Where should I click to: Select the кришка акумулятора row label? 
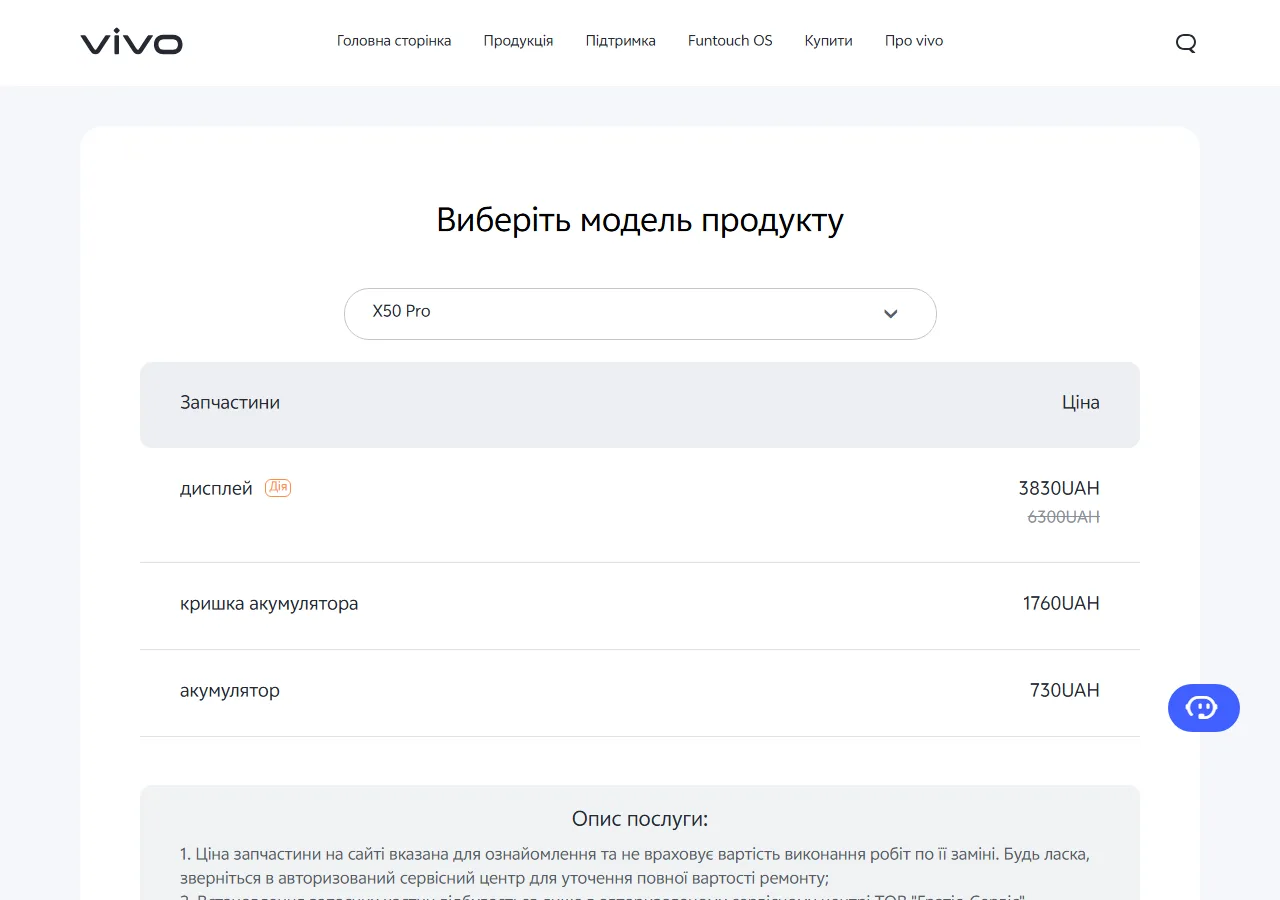(269, 604)
